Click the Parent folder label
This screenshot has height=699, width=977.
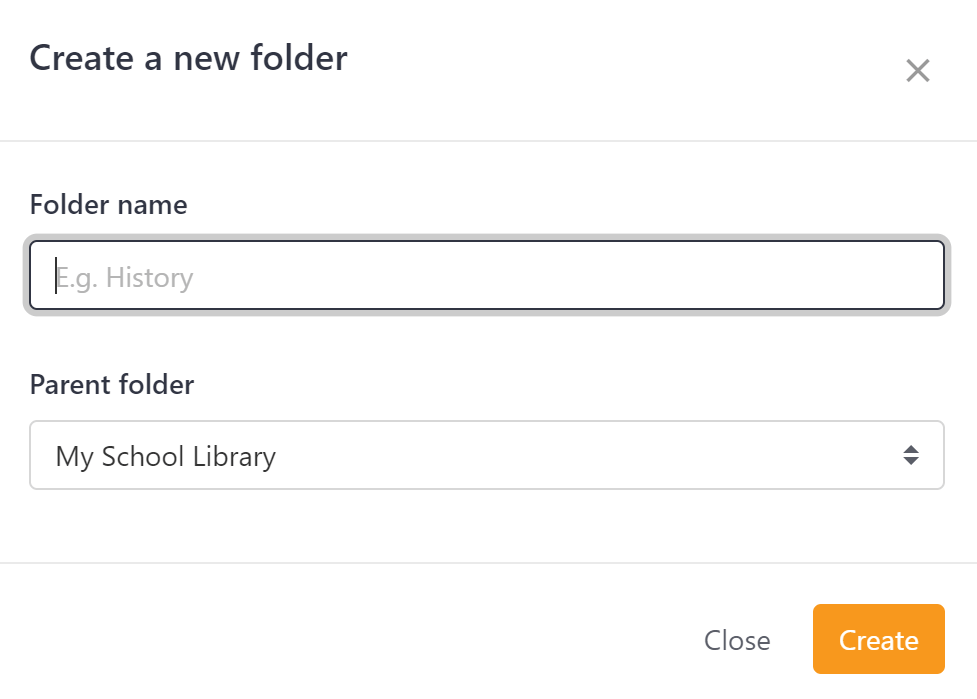[112, 385]
